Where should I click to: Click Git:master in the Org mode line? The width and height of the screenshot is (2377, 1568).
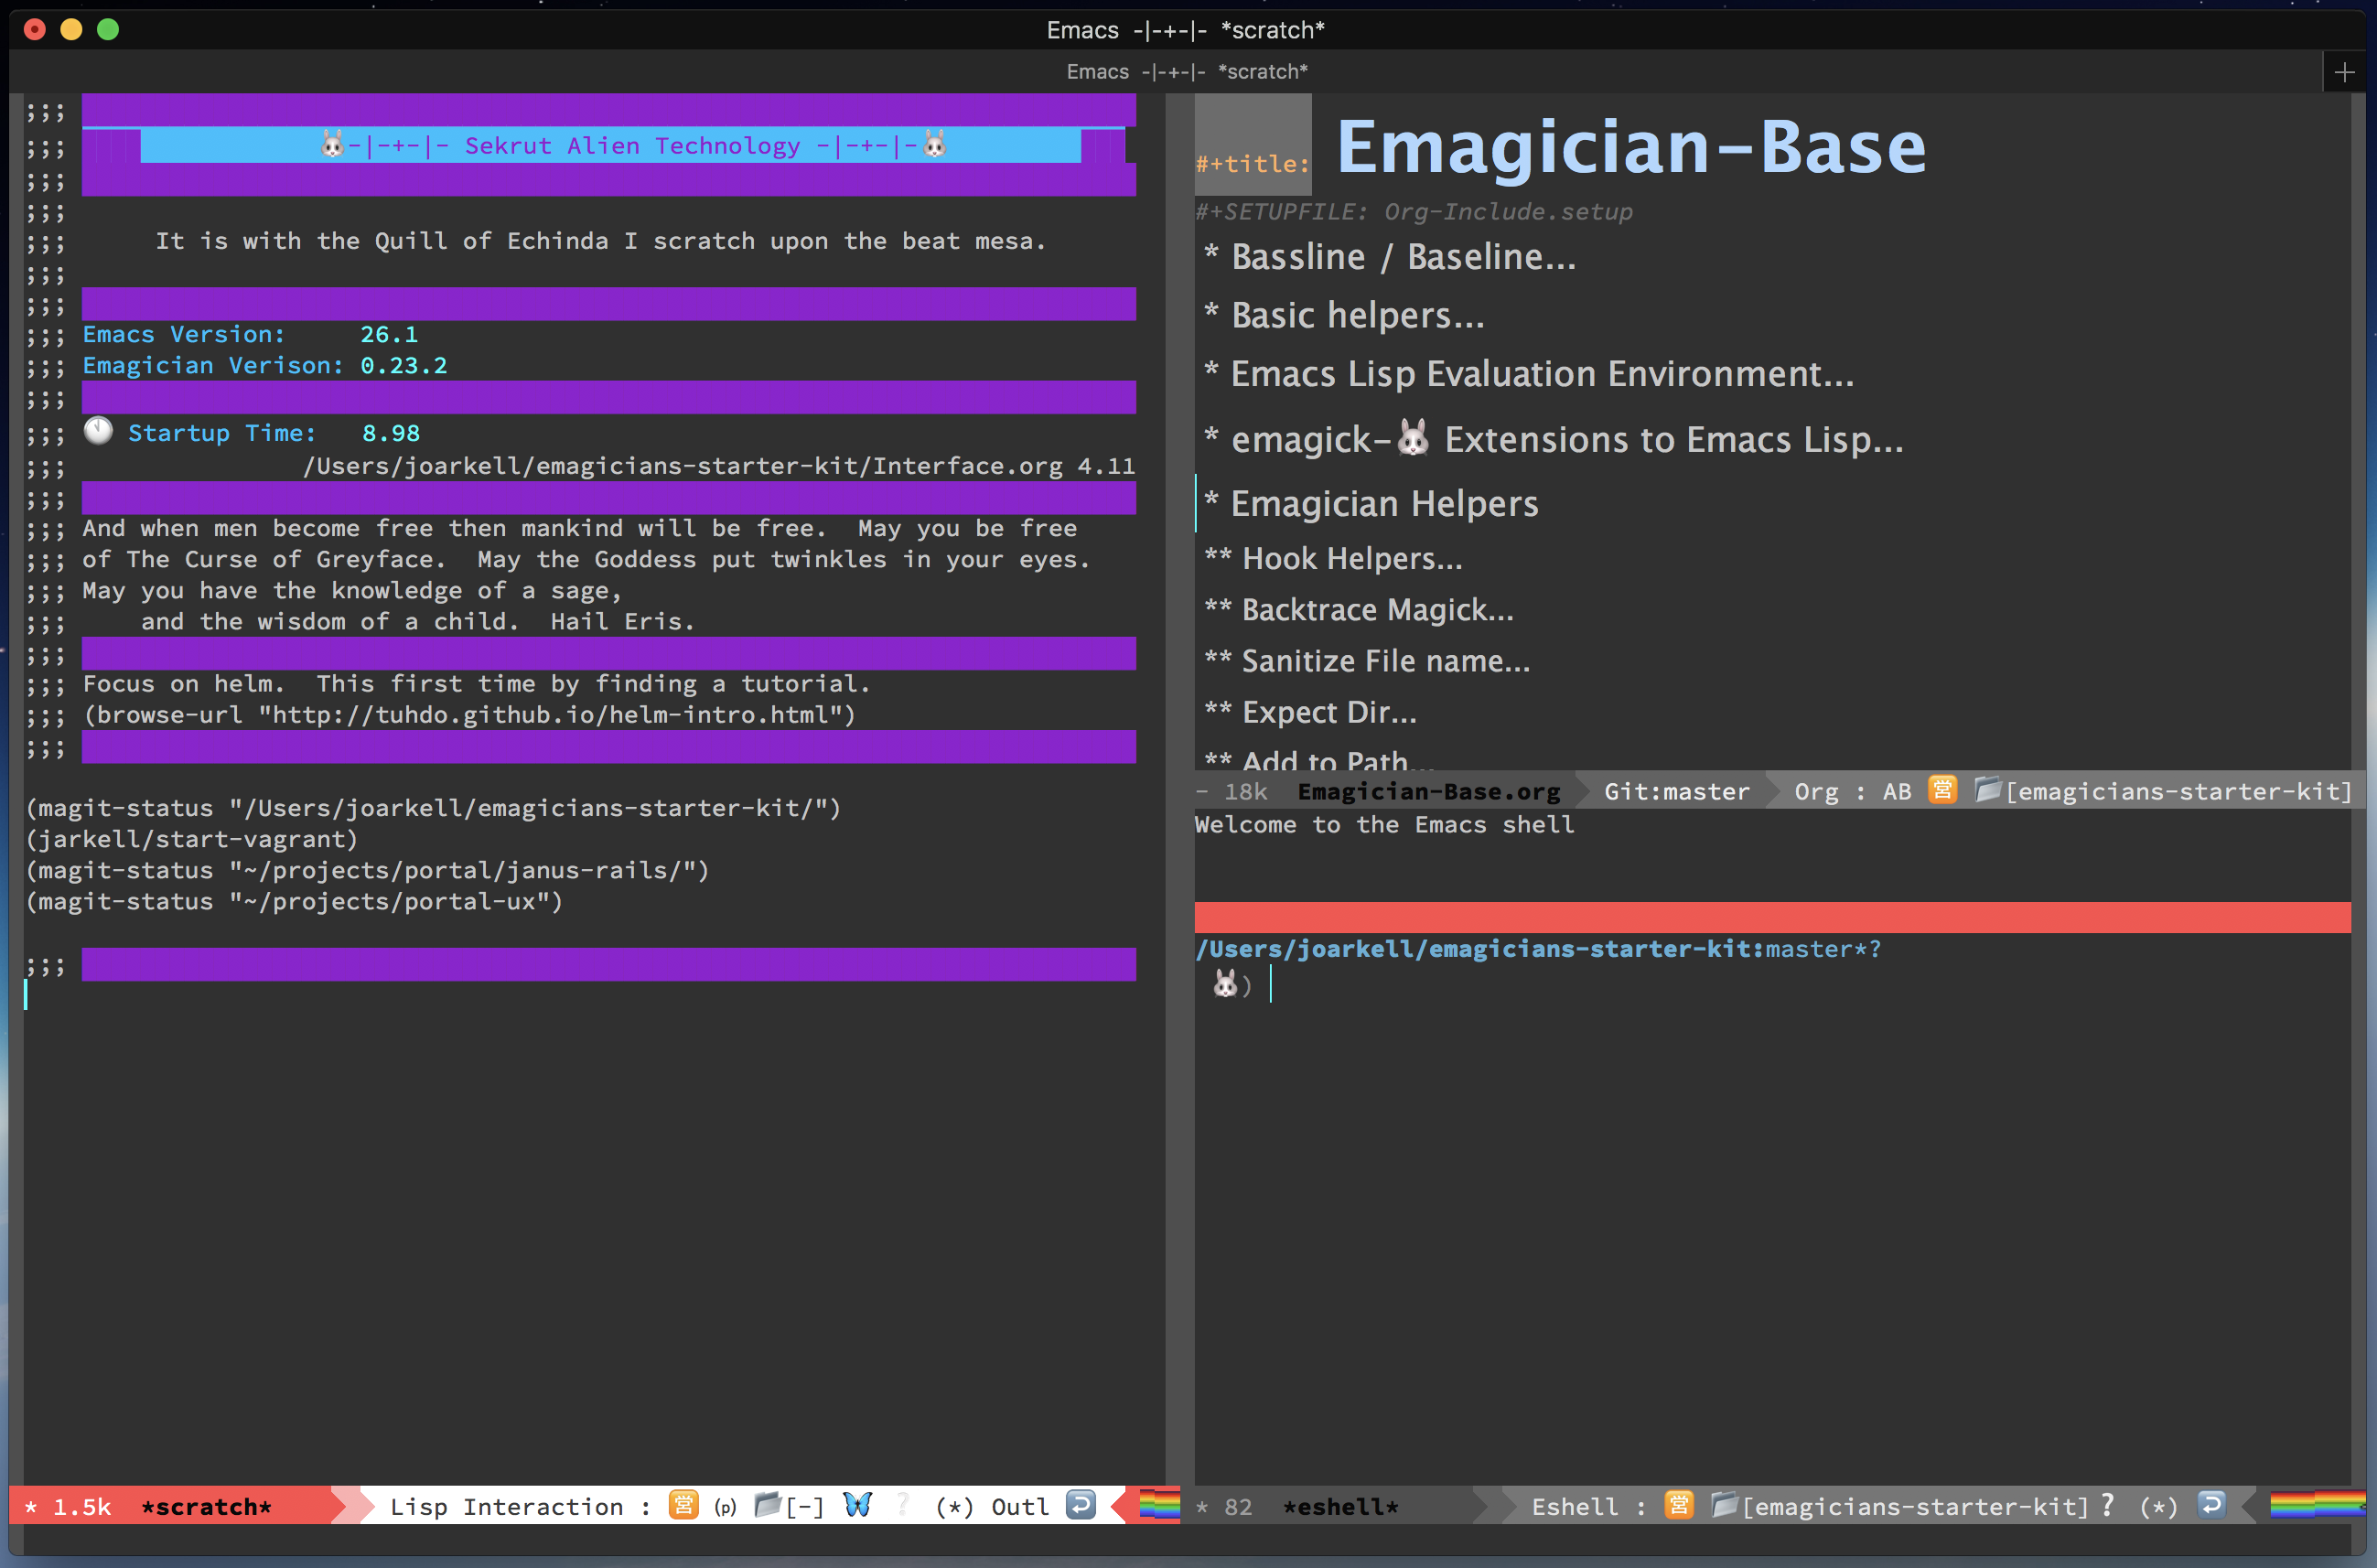1676,791
